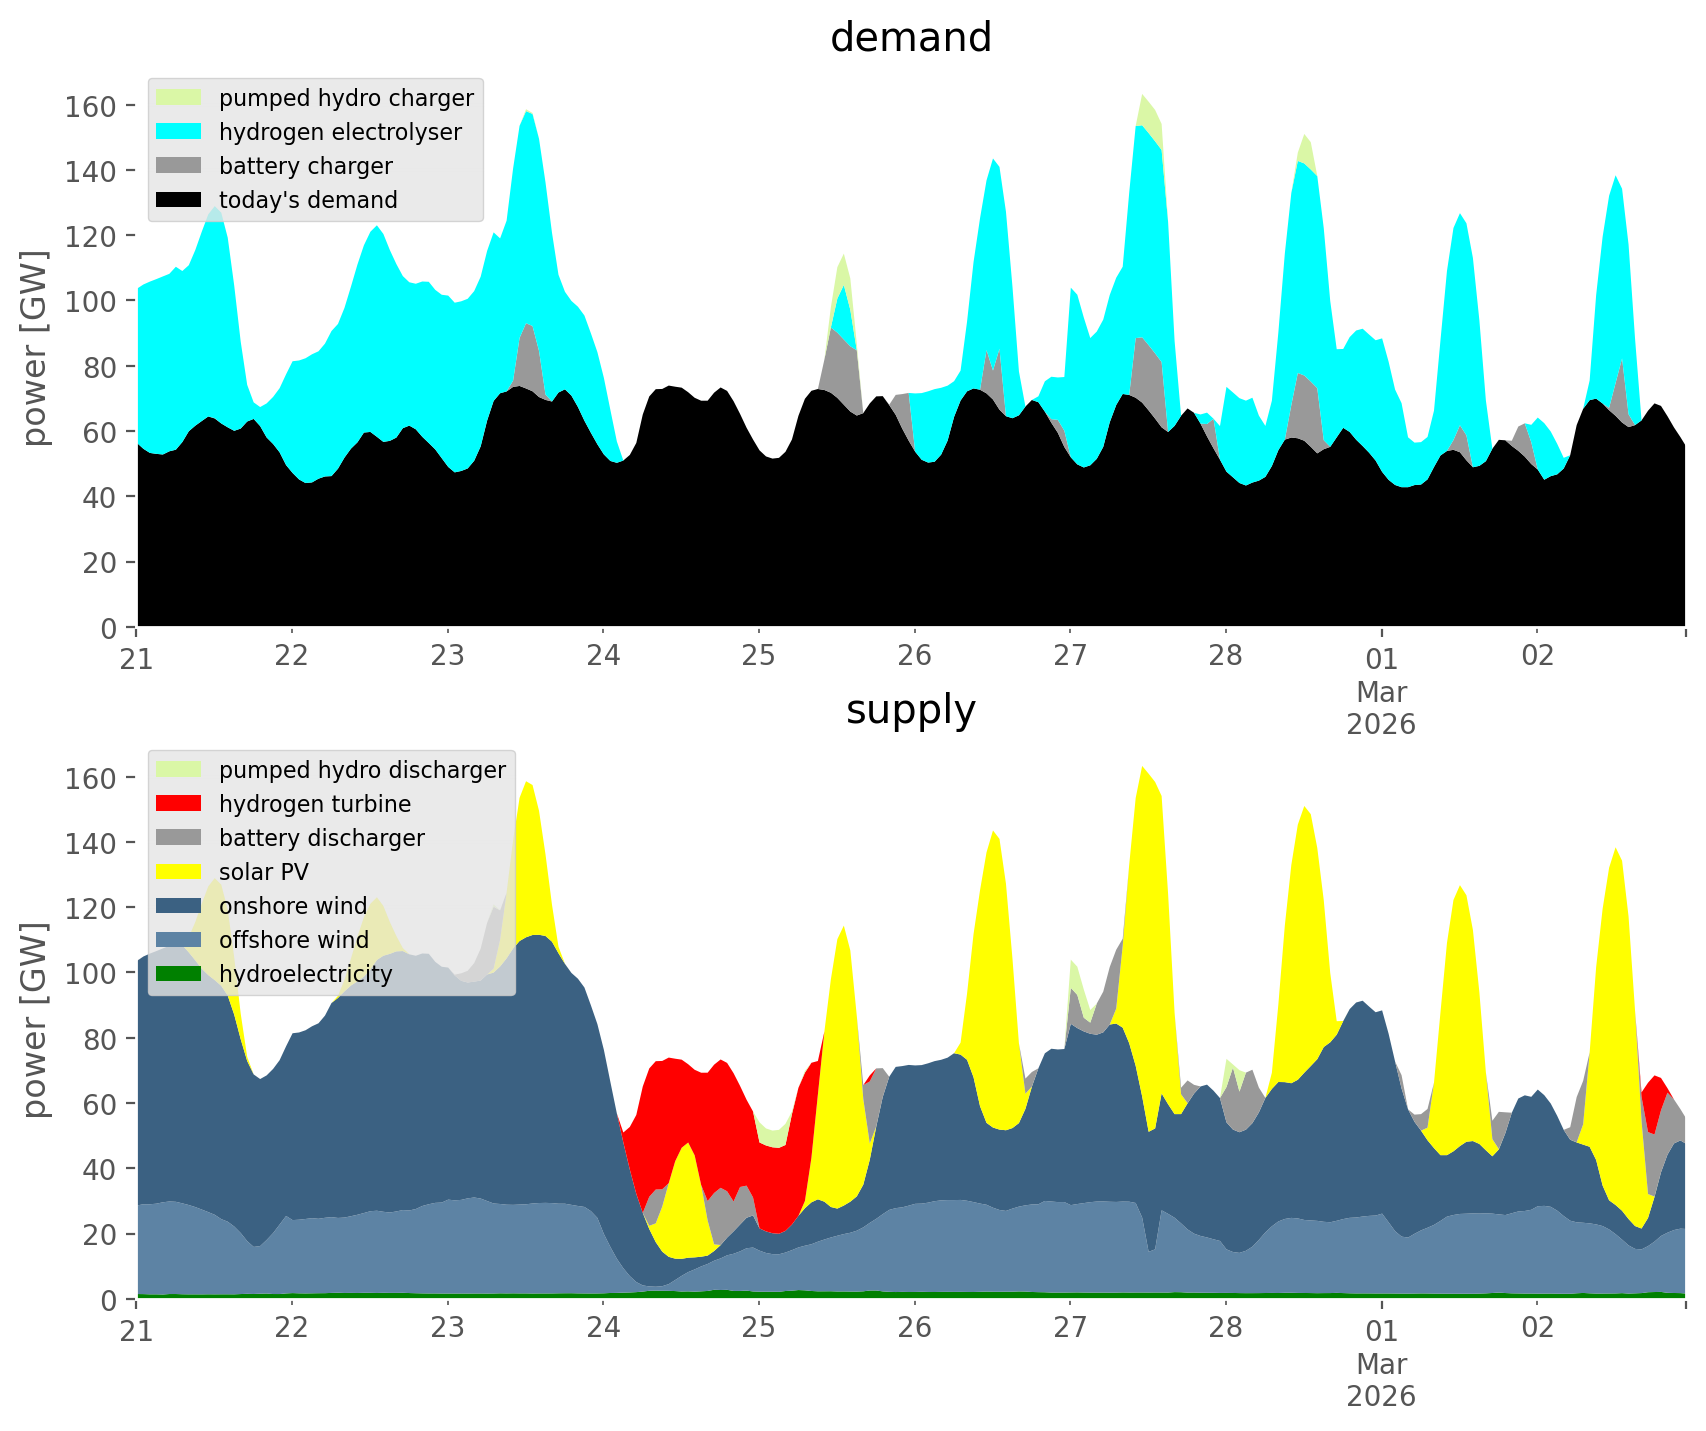Click the green hydroelectricity legend swatch
1706x1431 pixels.
click(x=179, y=974)
